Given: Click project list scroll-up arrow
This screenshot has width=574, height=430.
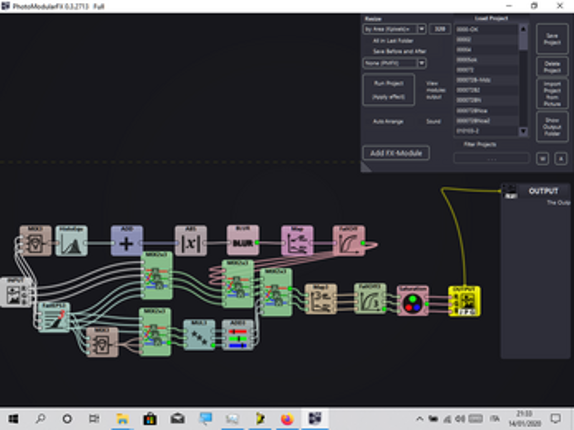Looking at the screenshot, I should click(523, 29).
